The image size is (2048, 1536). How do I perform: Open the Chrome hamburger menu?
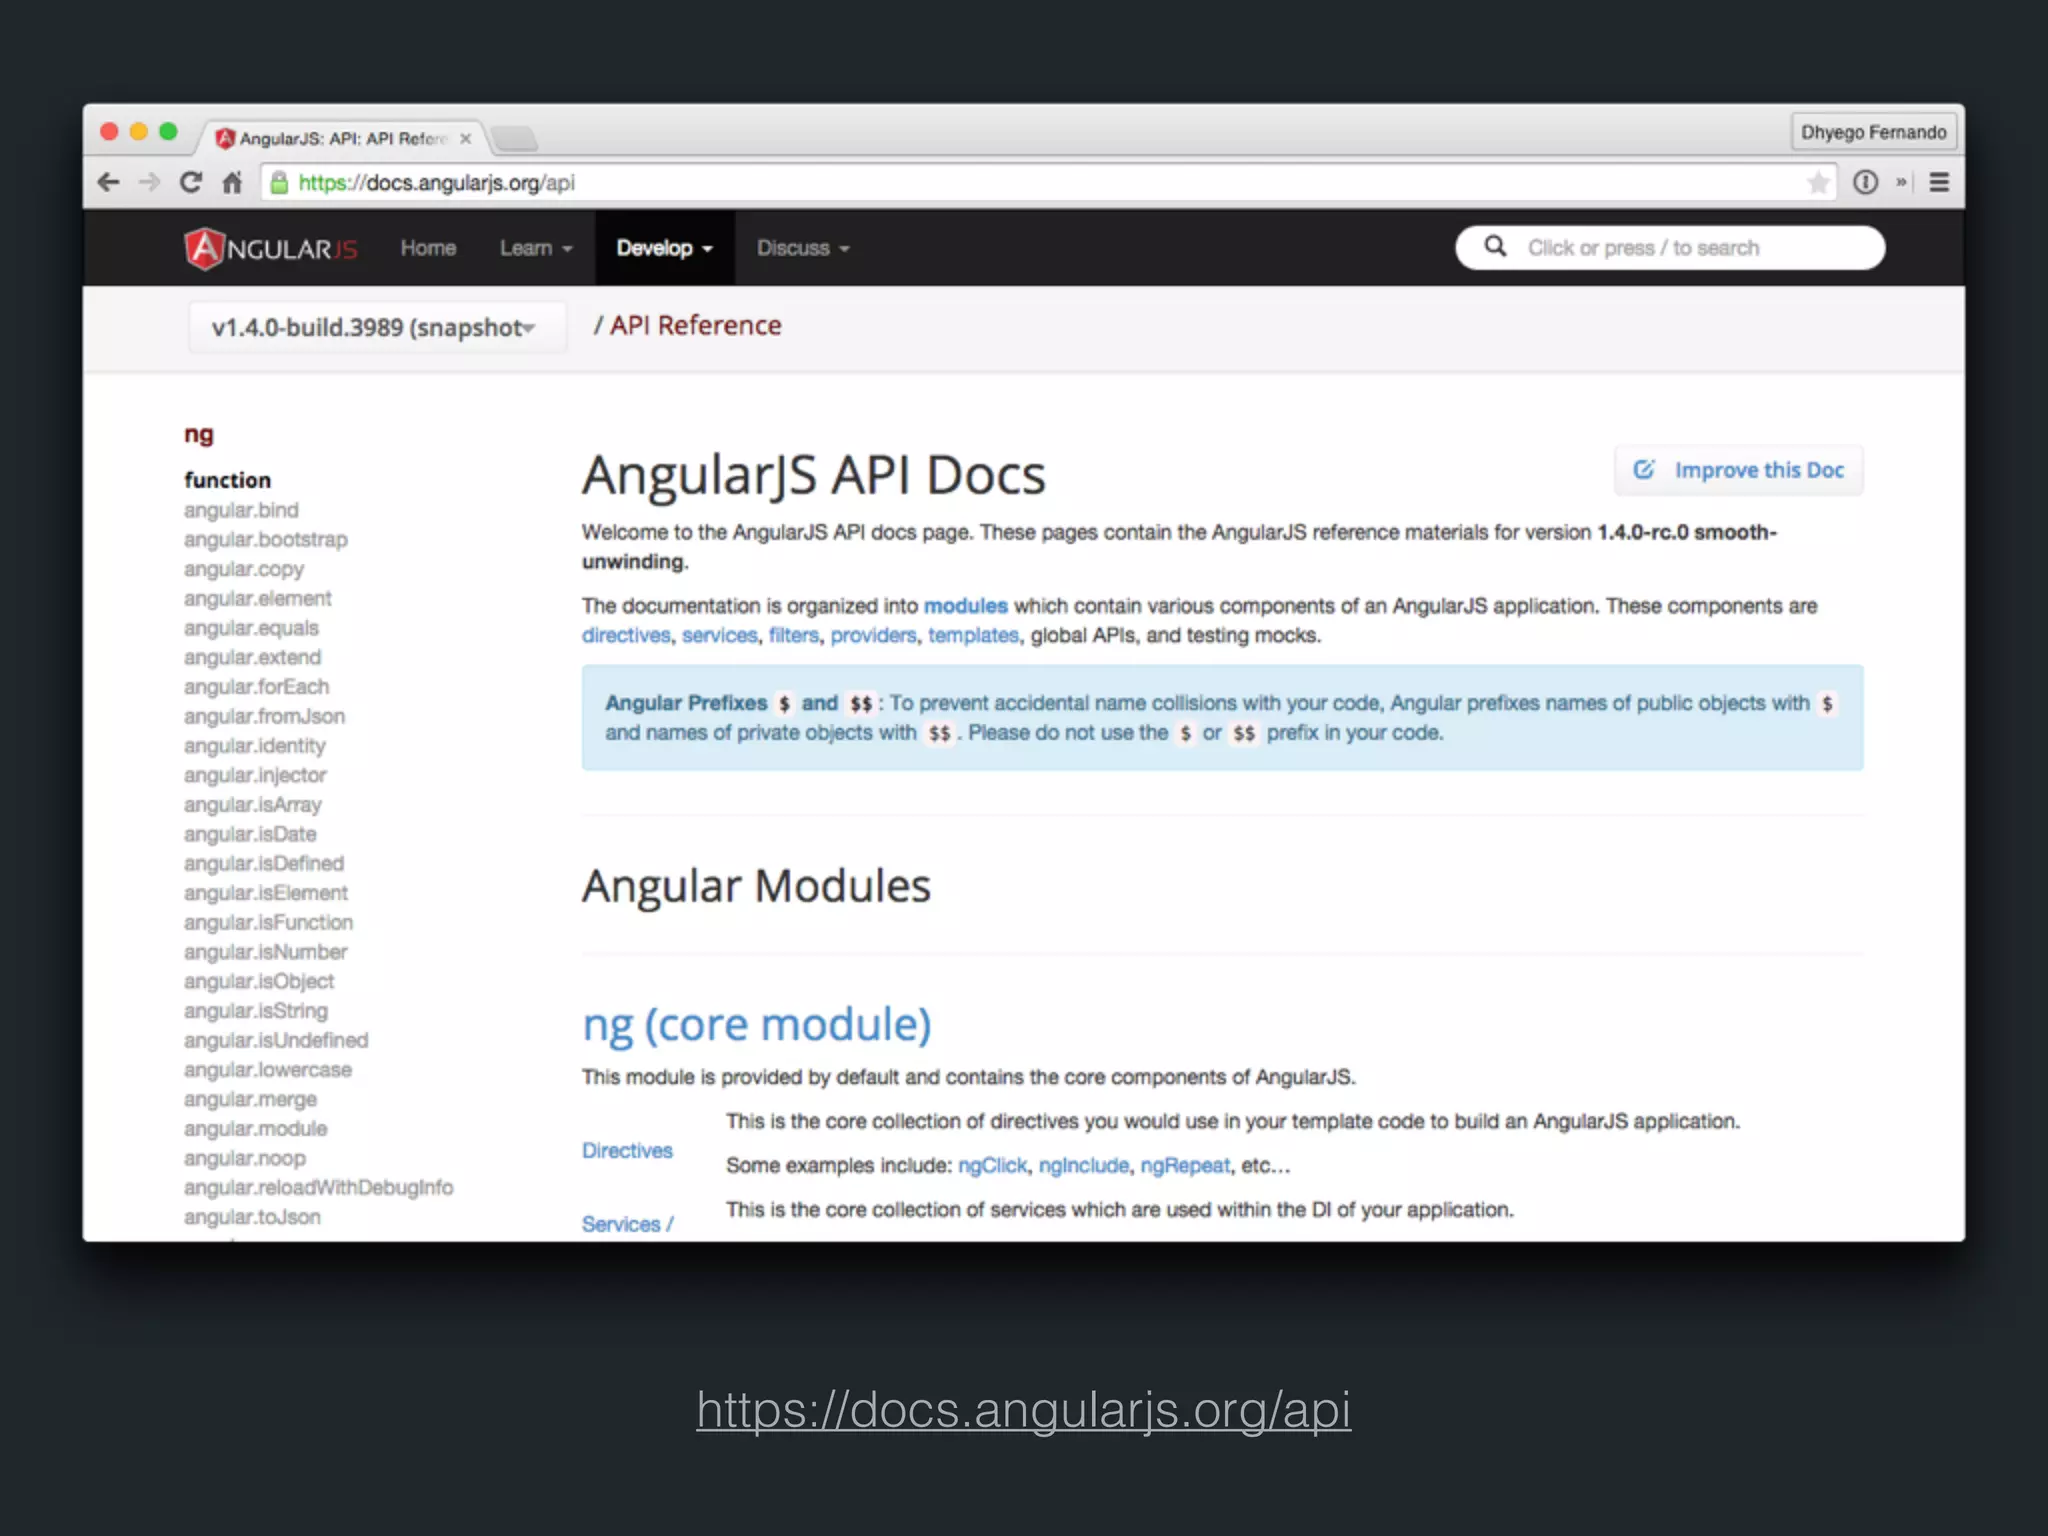coord(1939,182)
